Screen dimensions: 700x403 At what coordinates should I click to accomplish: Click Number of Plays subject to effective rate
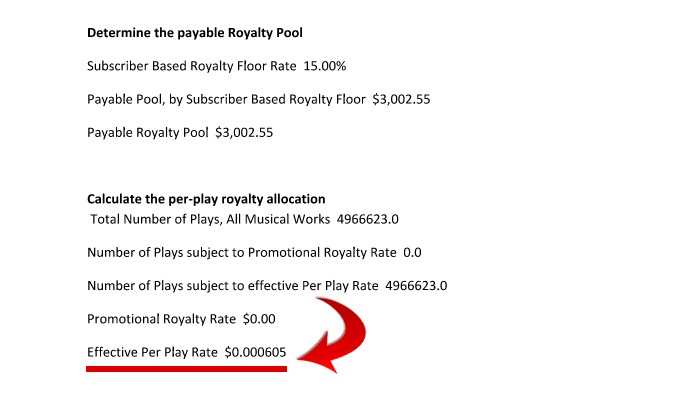tap(267, 286)
